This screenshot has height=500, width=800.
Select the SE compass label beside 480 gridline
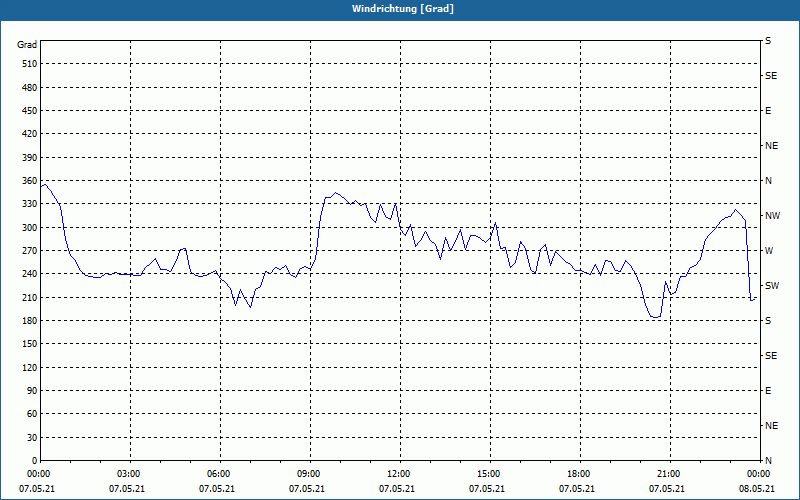771,76
